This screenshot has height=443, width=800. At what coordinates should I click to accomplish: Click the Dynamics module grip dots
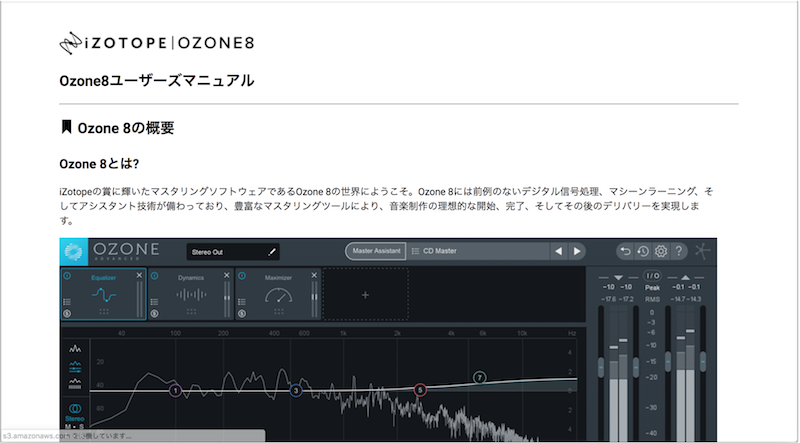pyautogui.click(x=191, y=311)
